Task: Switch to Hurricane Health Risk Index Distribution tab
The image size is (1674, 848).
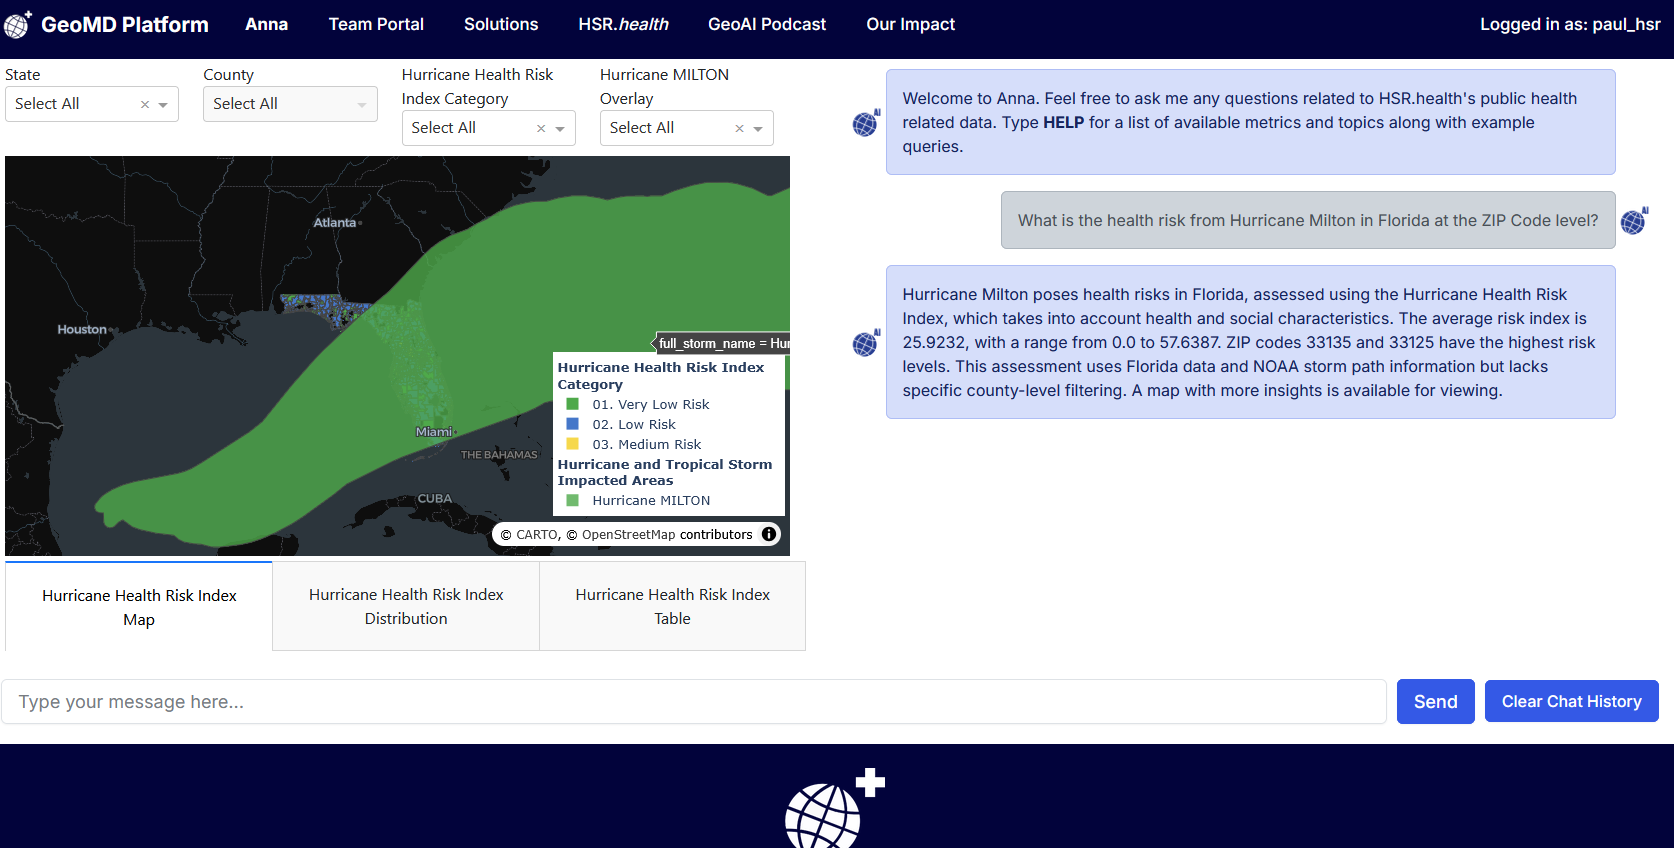Action: [x=406, y=606]
